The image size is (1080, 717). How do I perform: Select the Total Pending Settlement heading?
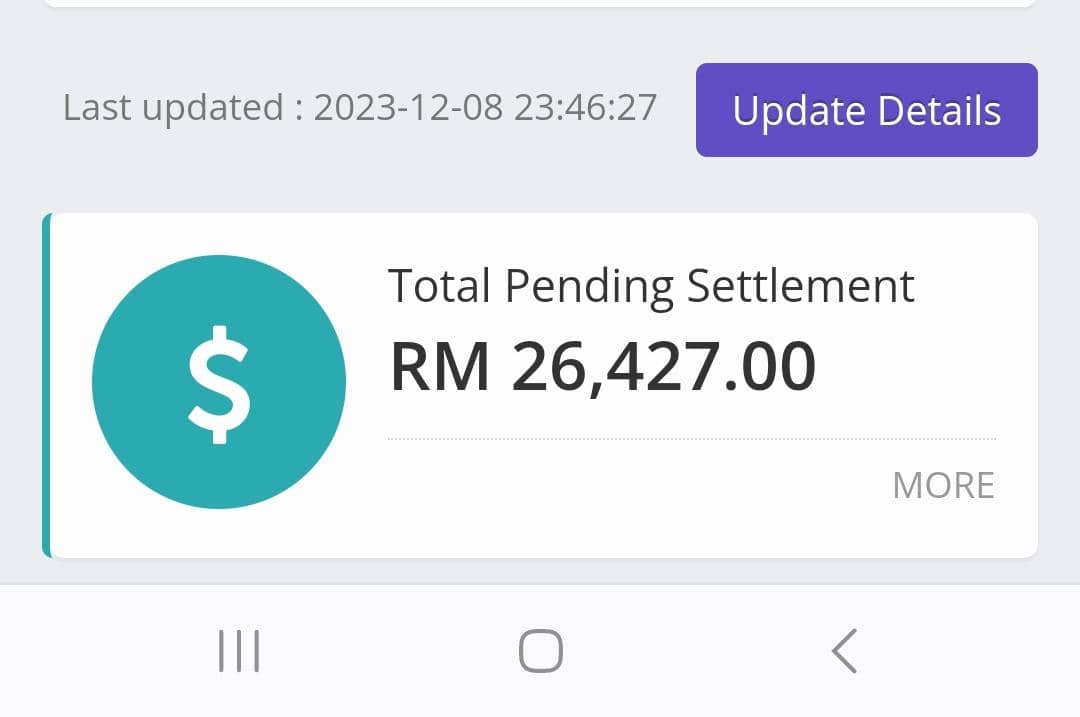650,286
